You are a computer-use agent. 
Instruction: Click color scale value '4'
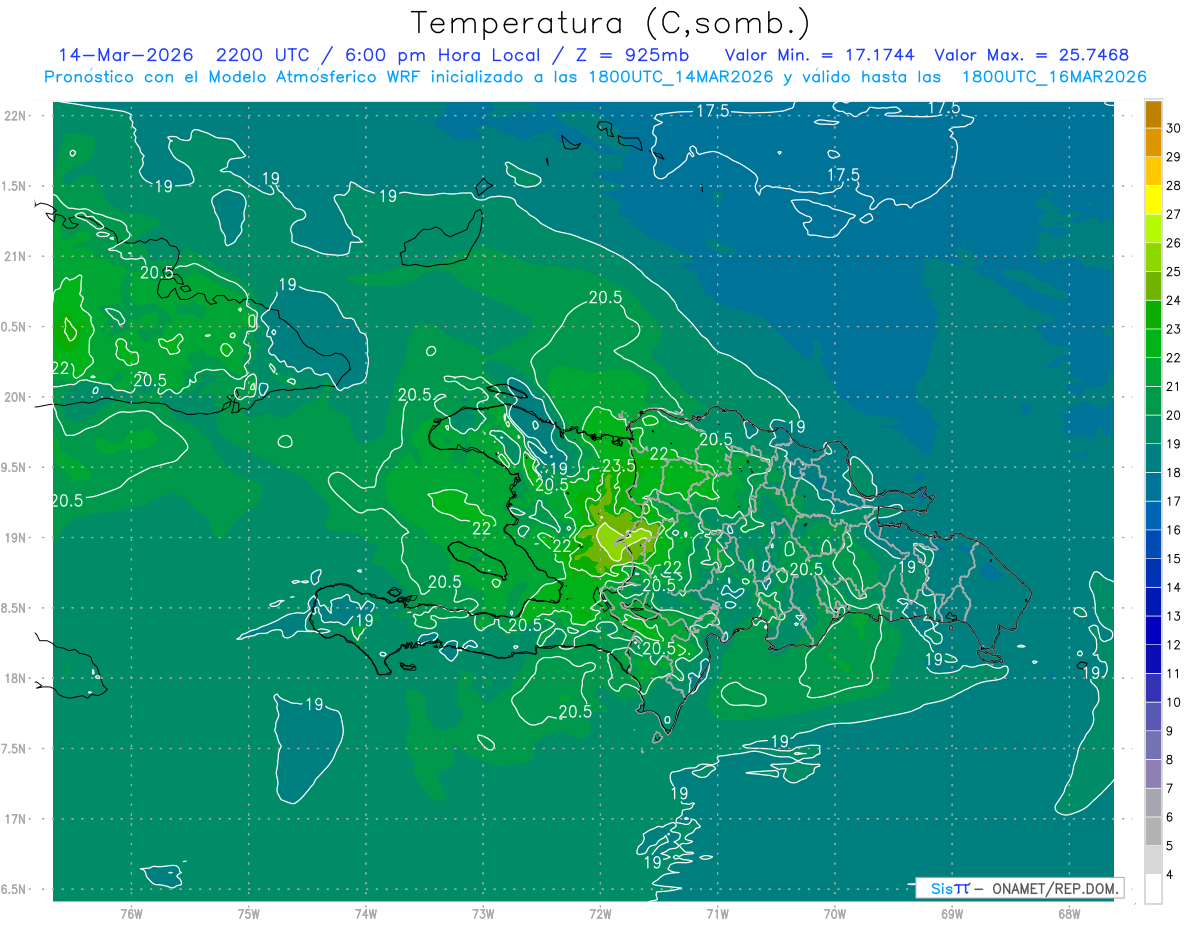[x=1172, y=874]
